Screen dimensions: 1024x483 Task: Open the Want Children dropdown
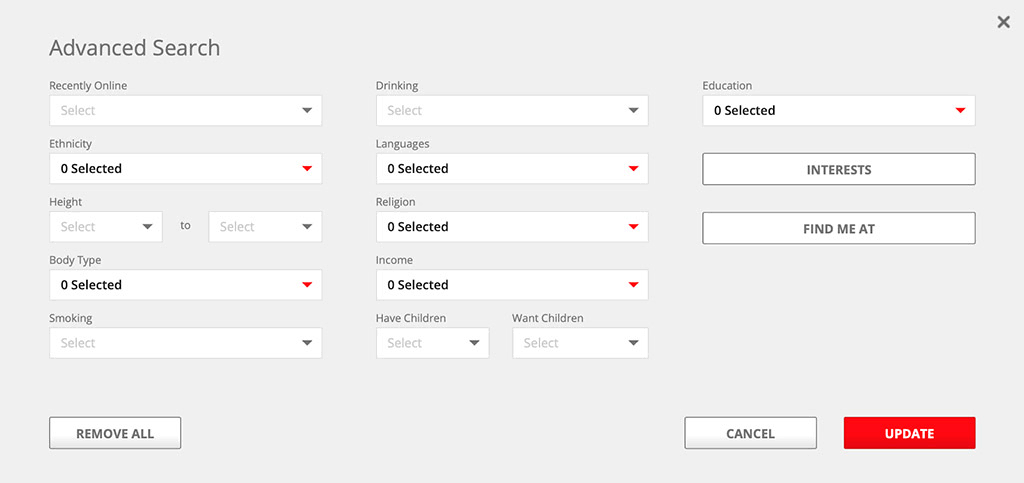click(x=580, y=343)
